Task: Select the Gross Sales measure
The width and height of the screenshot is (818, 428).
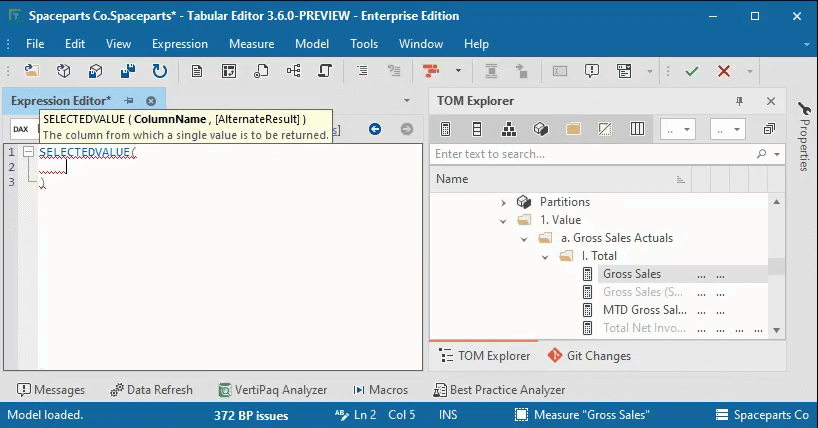Action: tap(632, 274)
